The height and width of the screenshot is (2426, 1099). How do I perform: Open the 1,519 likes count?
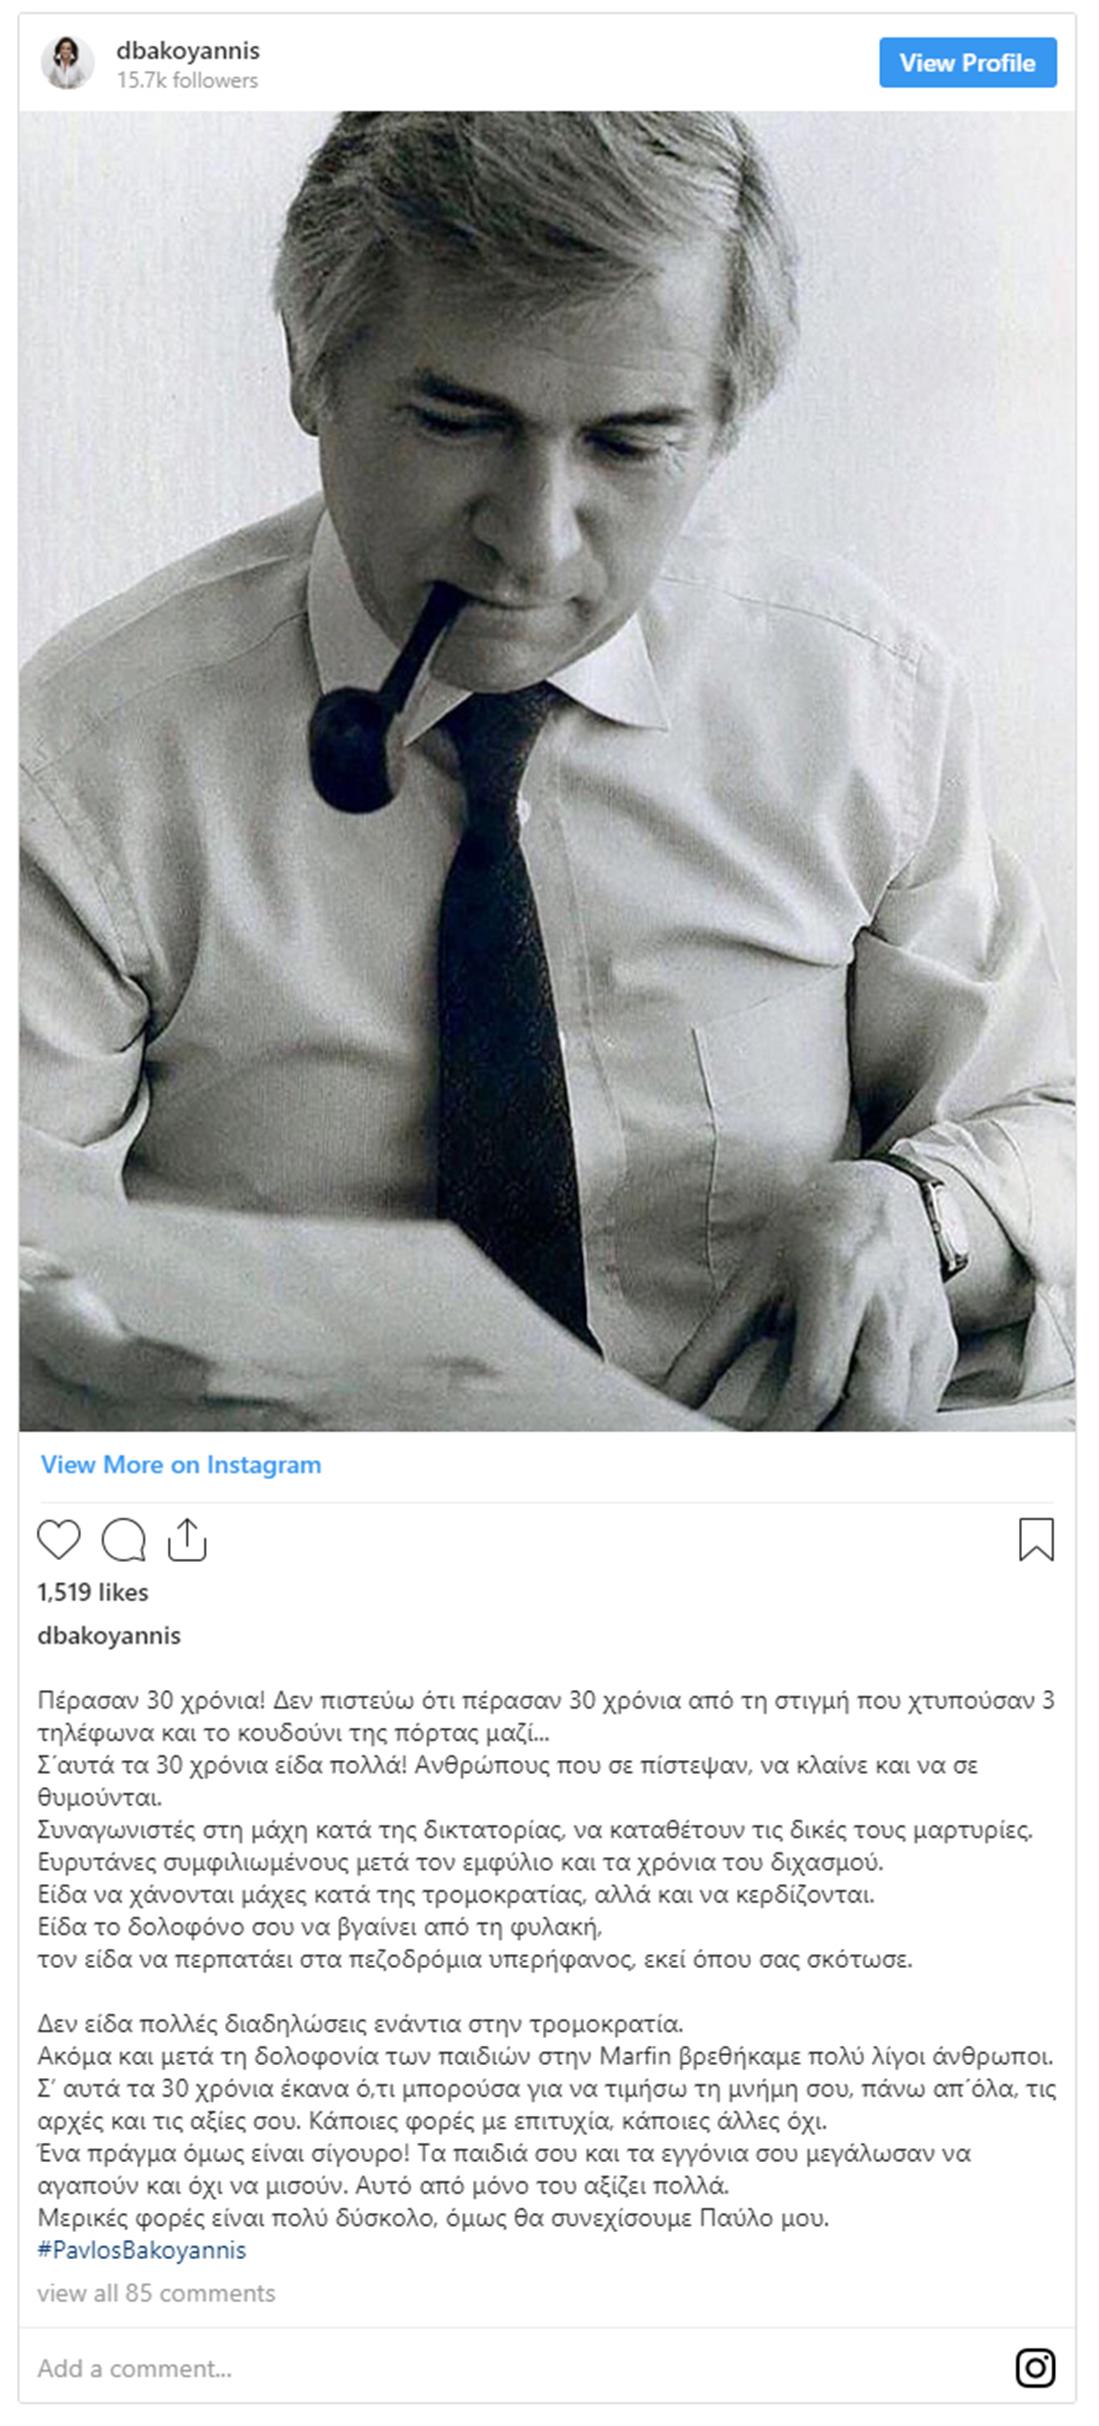click(x=93, y=1591)
